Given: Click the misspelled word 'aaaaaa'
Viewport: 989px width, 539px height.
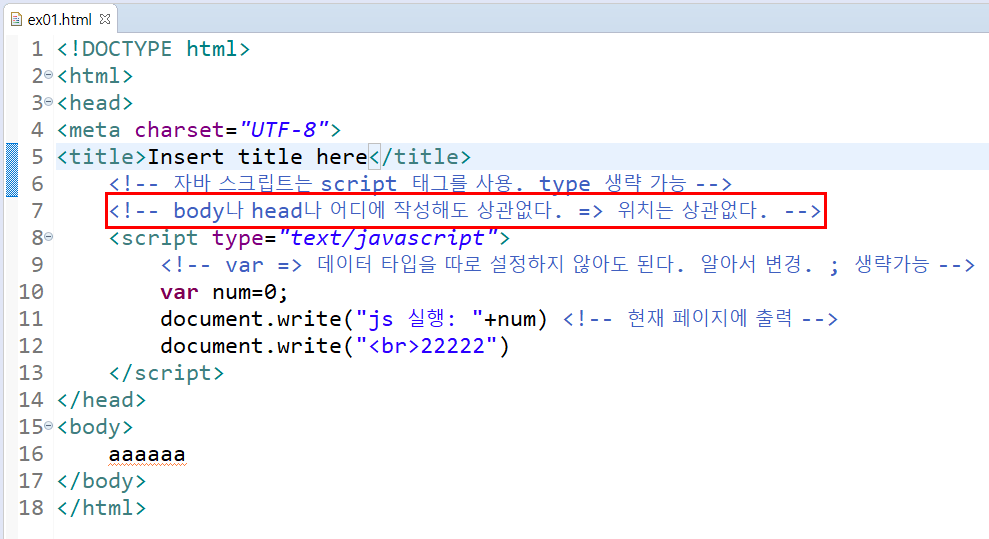Looking at the screenshot, I should coord(147,454).
